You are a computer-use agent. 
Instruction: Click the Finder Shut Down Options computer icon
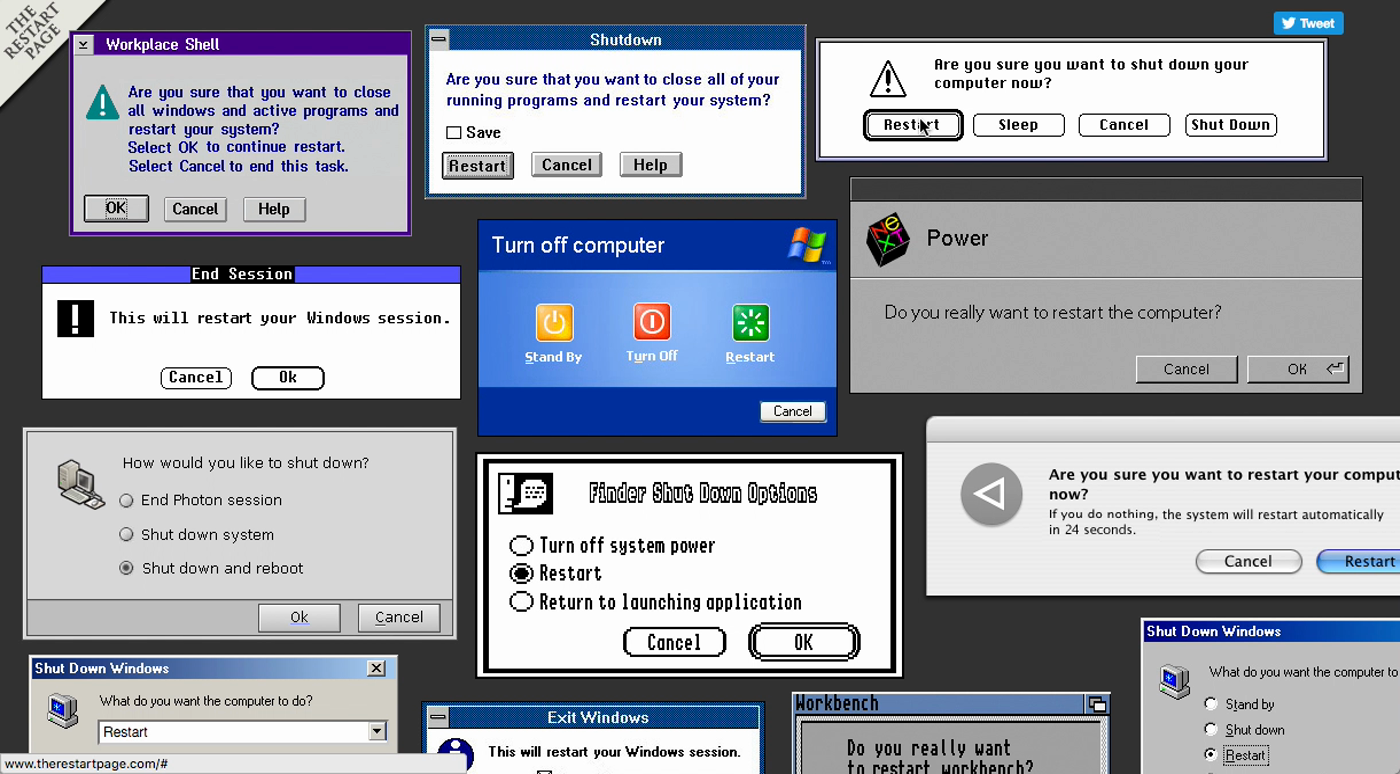pos(524,493)
